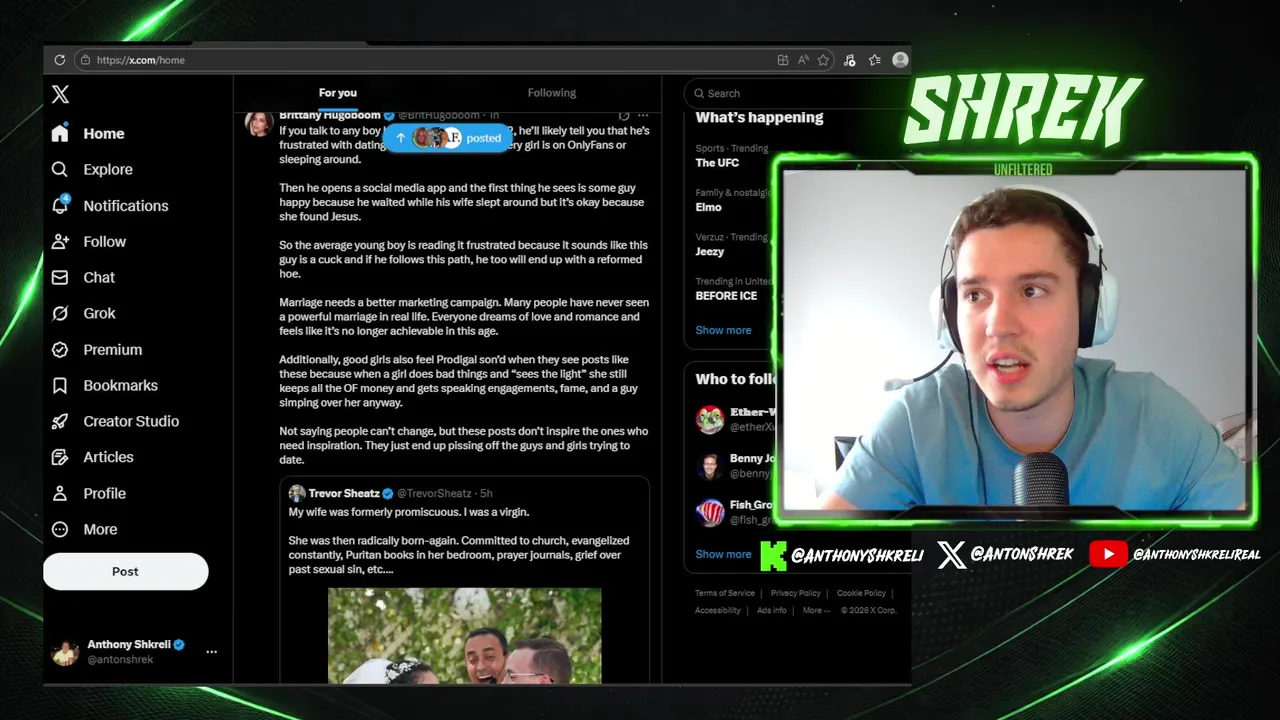This screenshot has height=720, width=1280.
Task: Open the Articles icon
Action: (60, 457)
